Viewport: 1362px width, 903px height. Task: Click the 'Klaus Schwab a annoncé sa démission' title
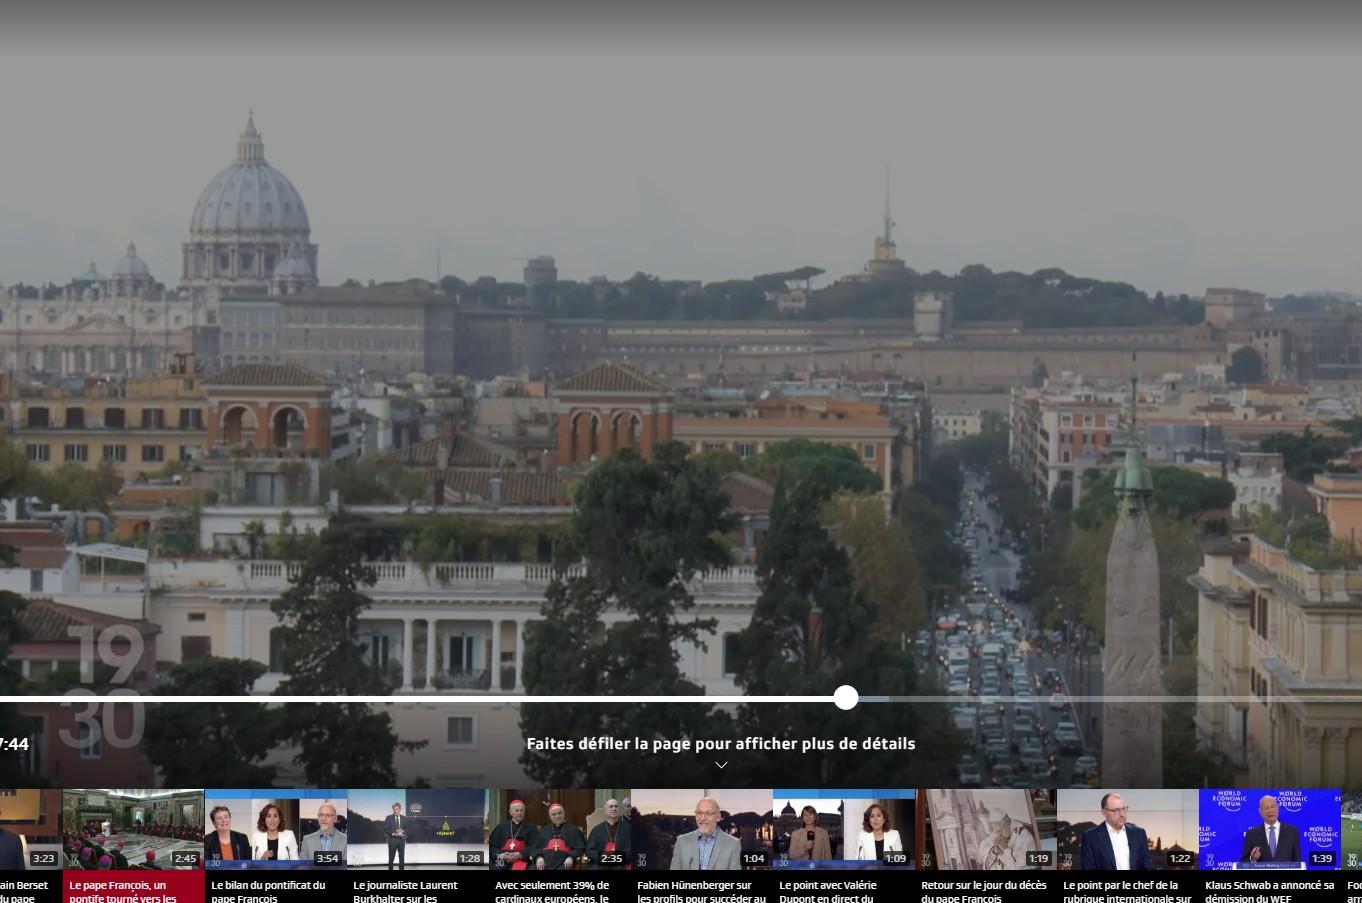[x=1269, y=891]
